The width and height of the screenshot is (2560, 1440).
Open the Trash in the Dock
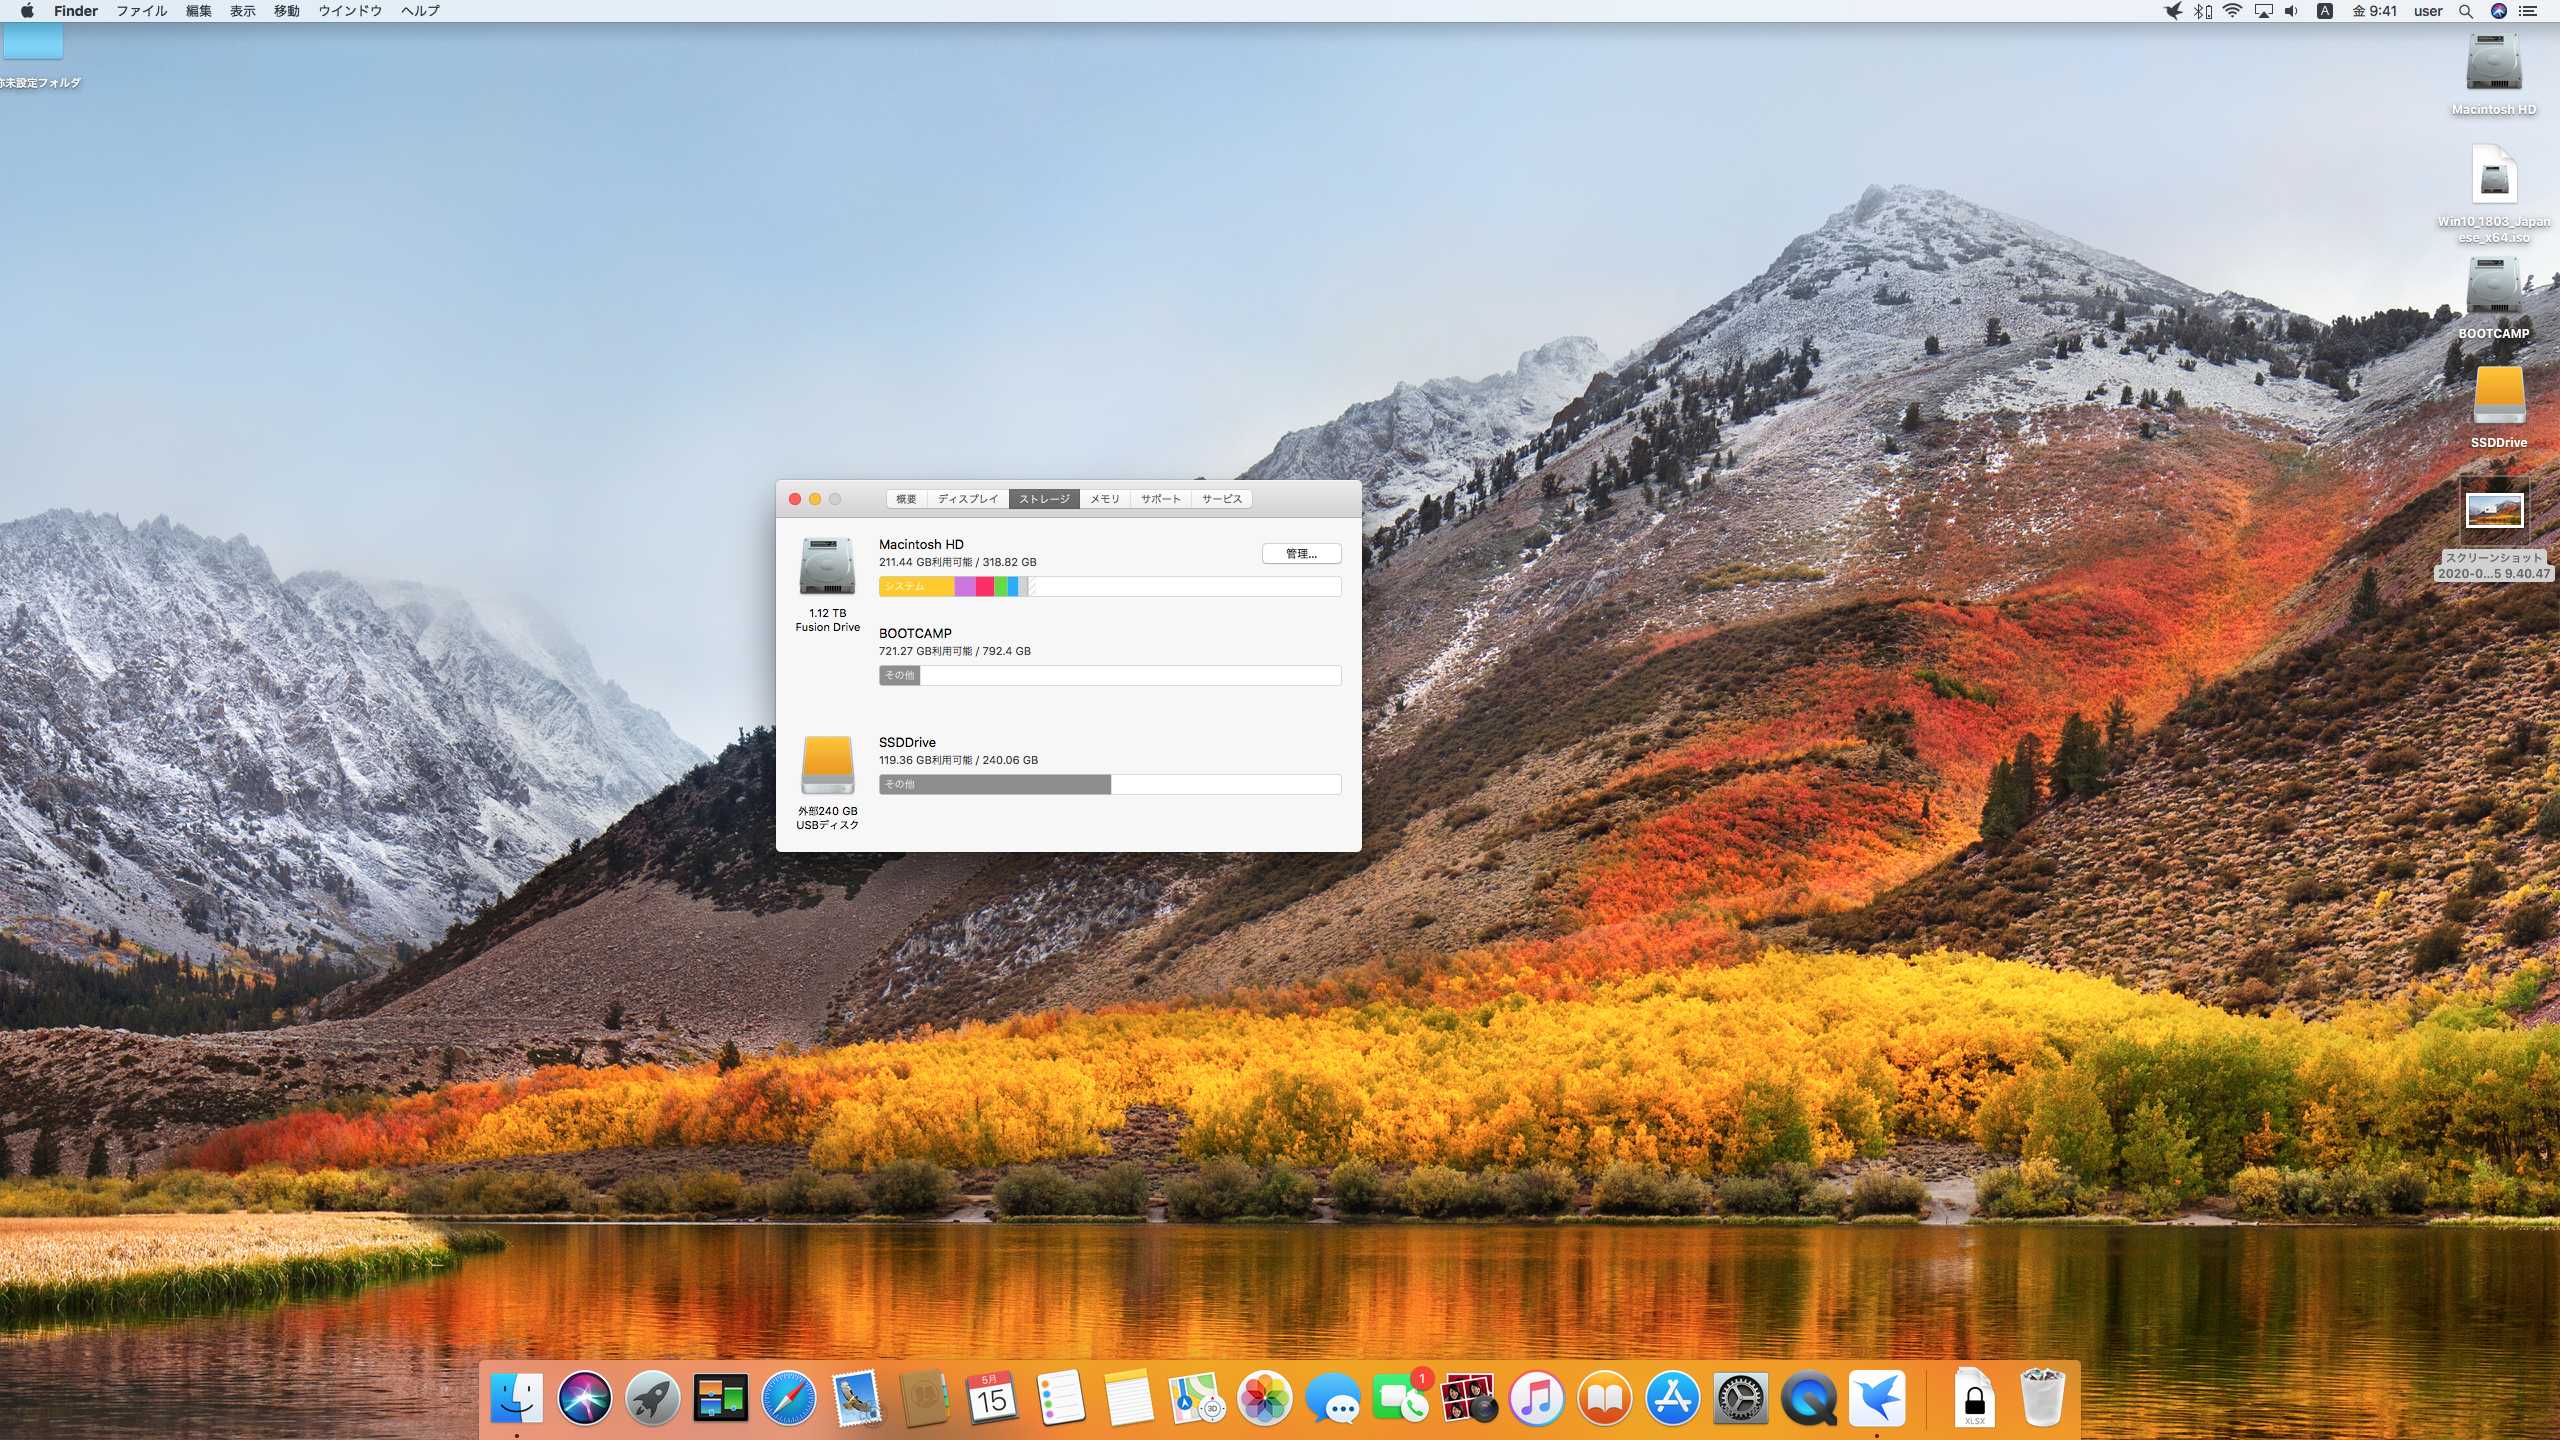tap(2042, 1398)
